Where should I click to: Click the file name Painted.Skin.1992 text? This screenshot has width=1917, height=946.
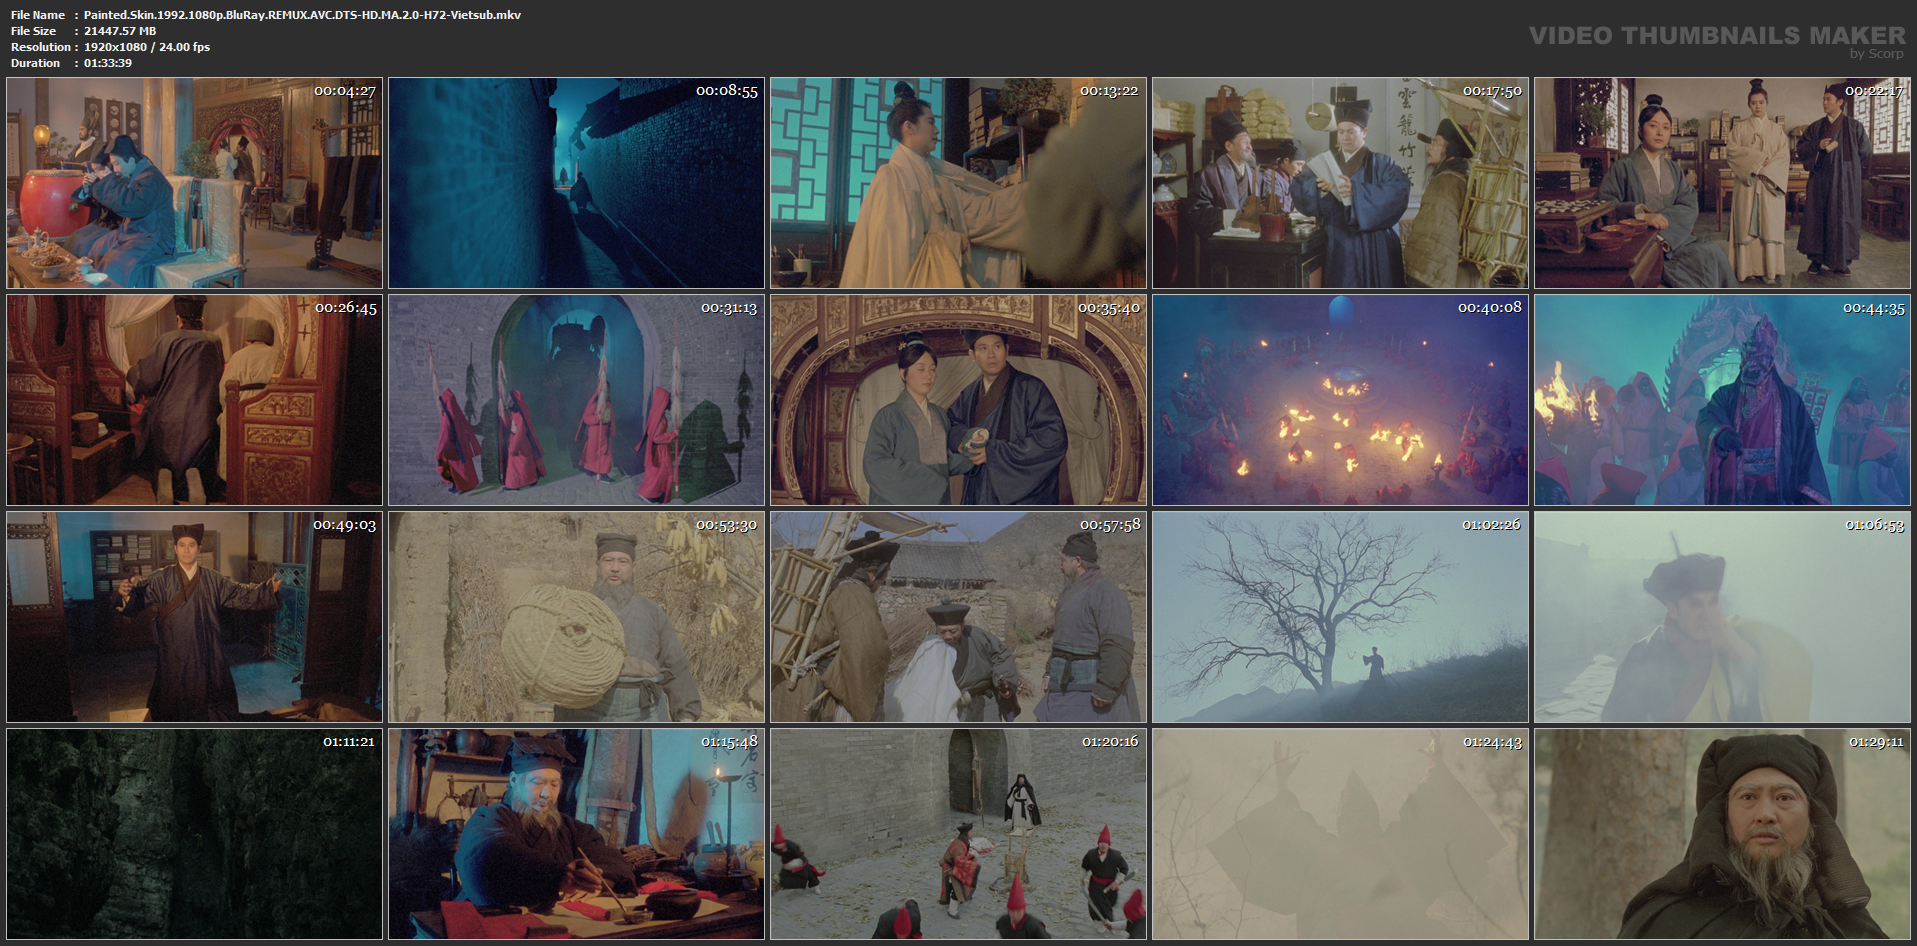[302, 15]
